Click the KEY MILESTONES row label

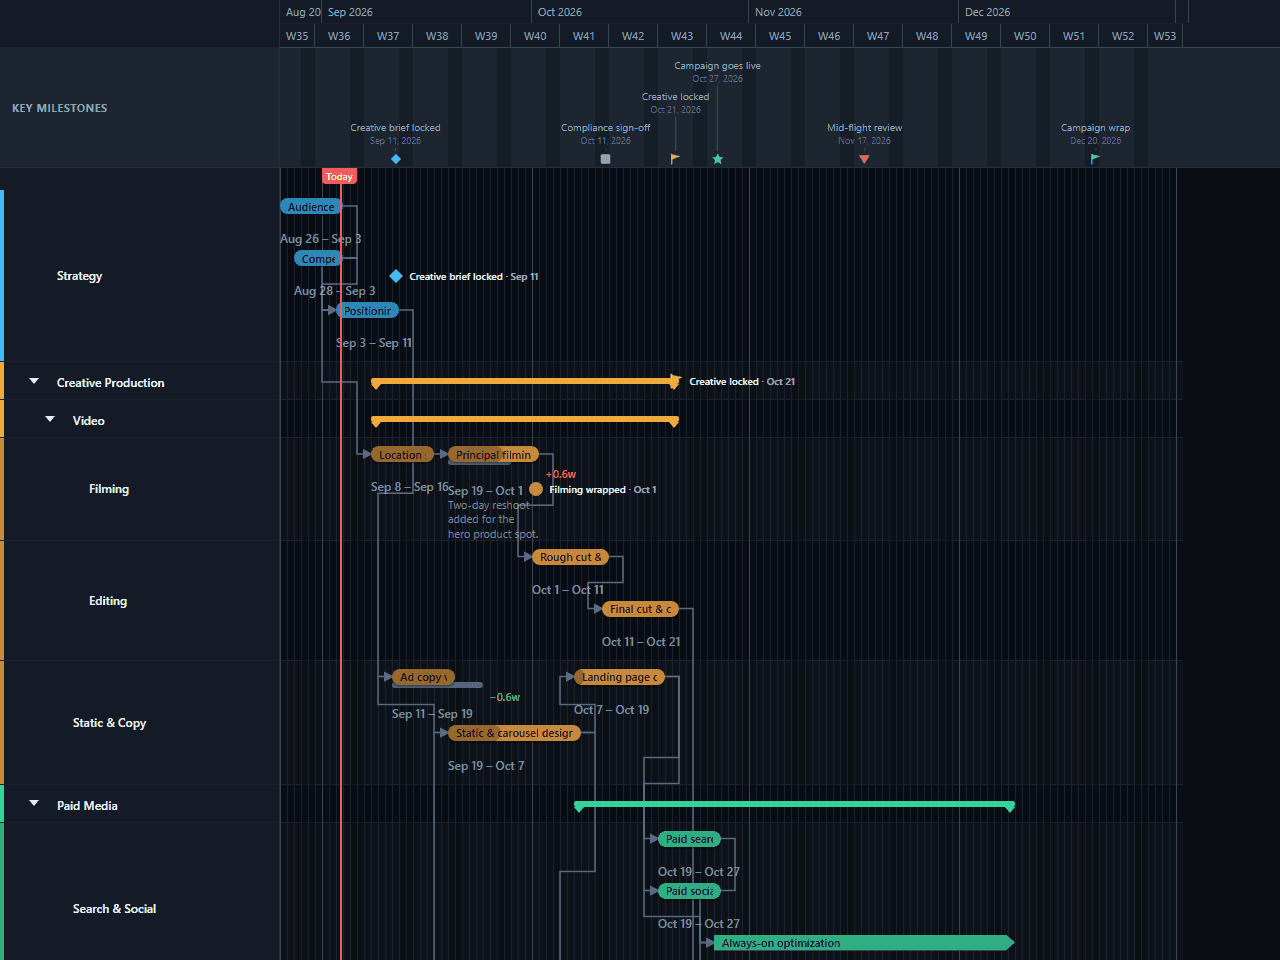point(60,108)
